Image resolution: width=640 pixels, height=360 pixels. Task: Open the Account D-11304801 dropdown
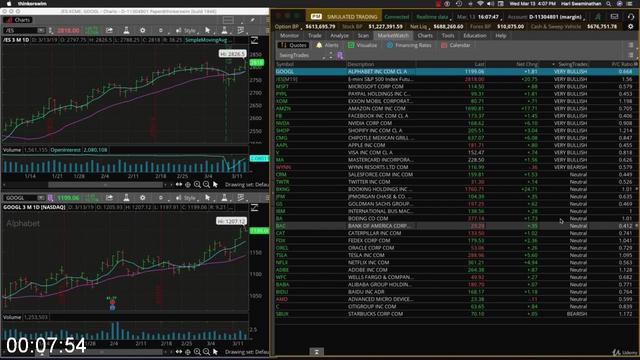tap(558, 17)
